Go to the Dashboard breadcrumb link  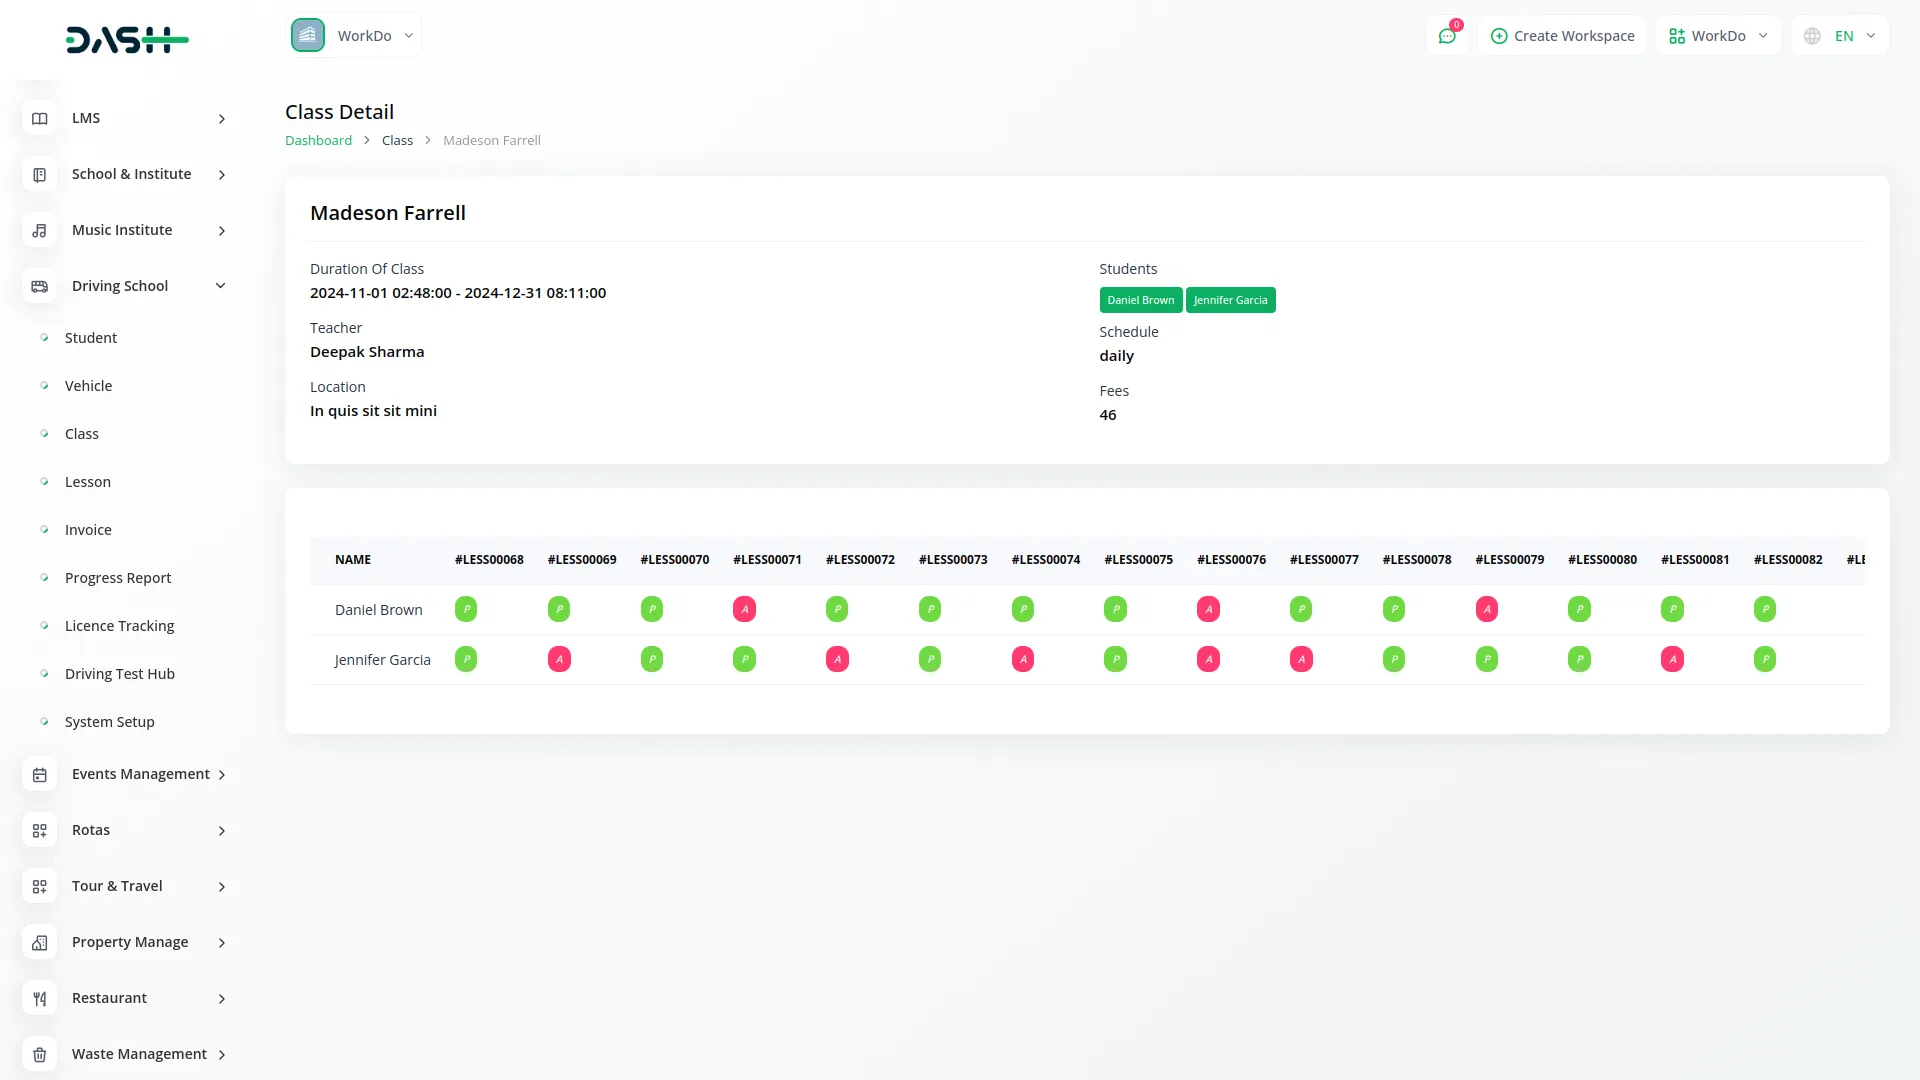pos(318,141)
